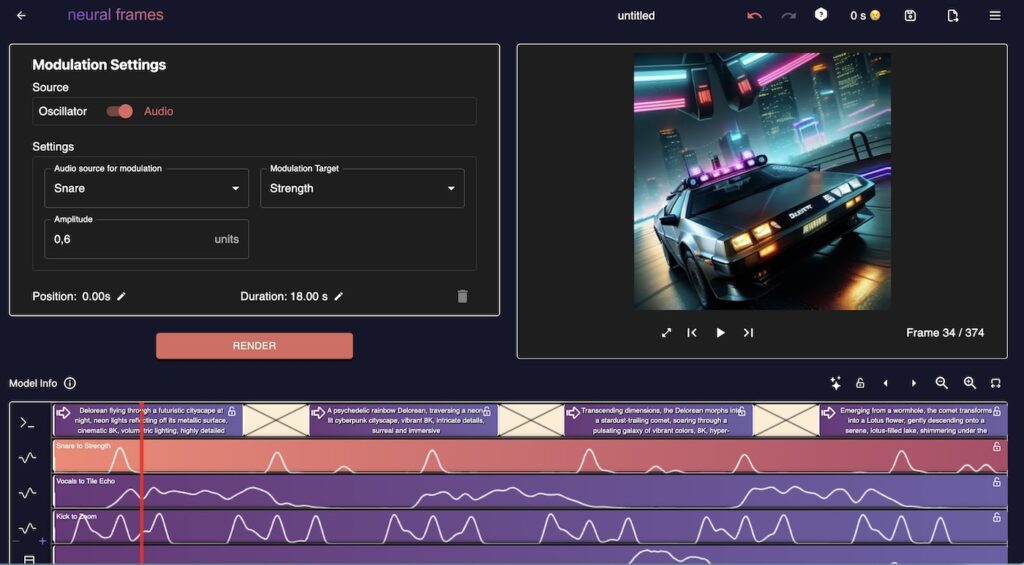This screenshot has height=565, width=1024.
Task: Zoom out the timeline with magnifier minus
Action: point(941,383)
